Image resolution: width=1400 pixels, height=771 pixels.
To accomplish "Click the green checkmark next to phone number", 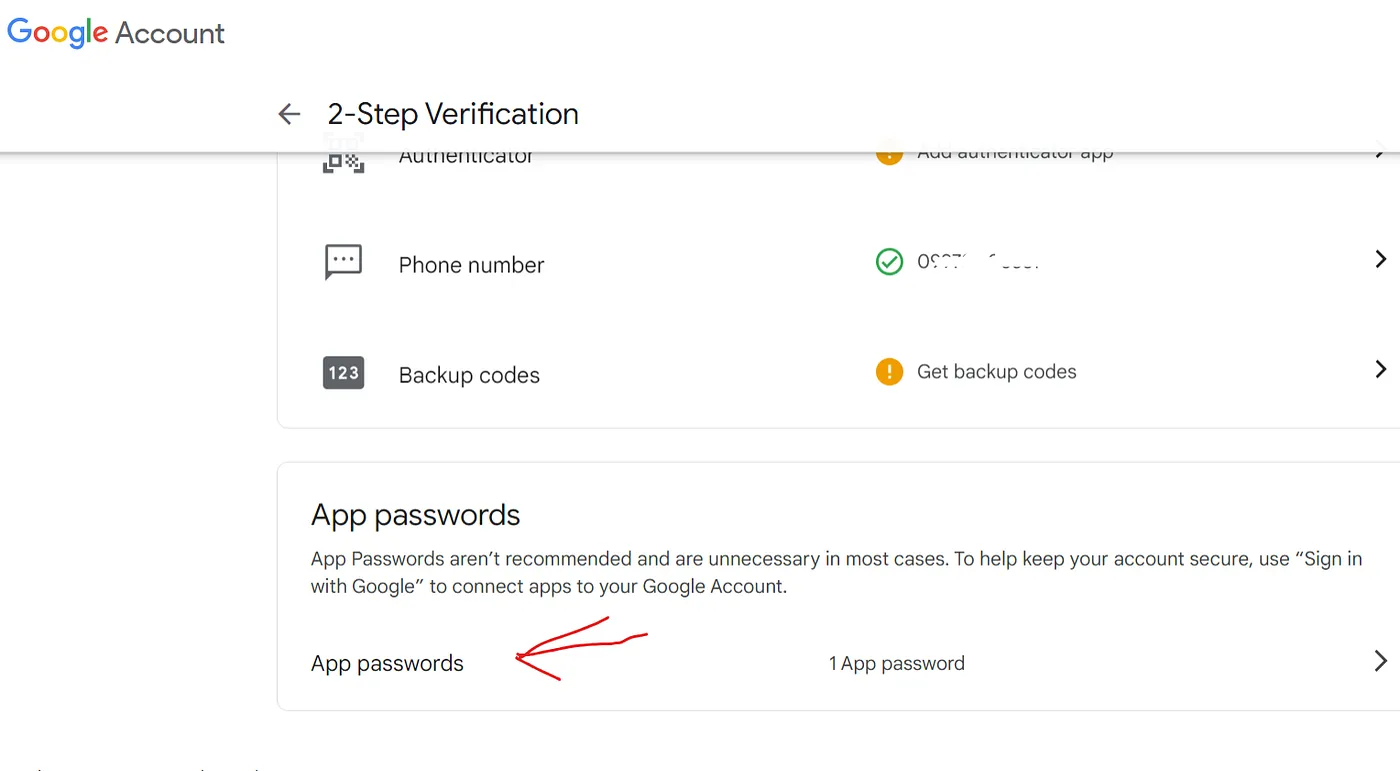I will [x=889, y=262].
